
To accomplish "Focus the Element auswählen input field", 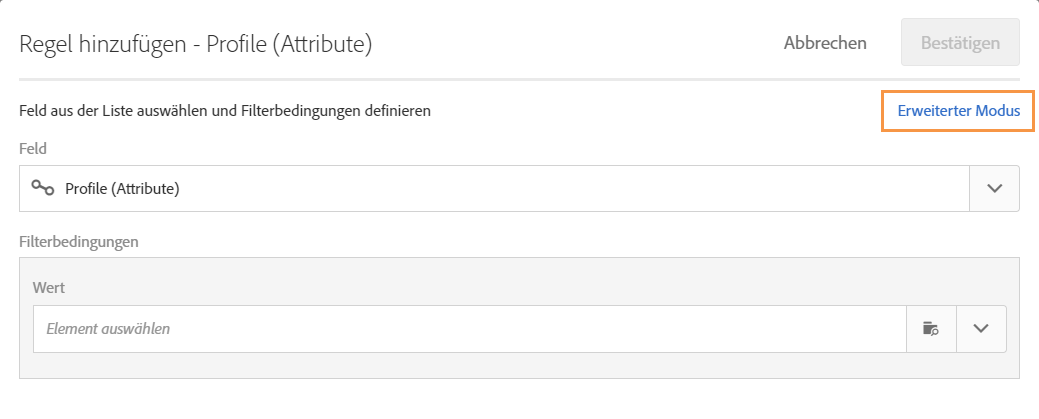I will coord(470,329).
